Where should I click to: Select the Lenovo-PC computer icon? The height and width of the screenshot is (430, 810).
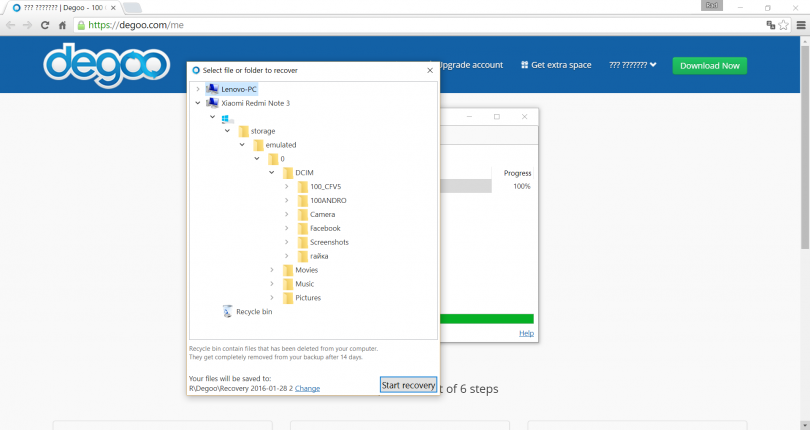click(212, 89)
